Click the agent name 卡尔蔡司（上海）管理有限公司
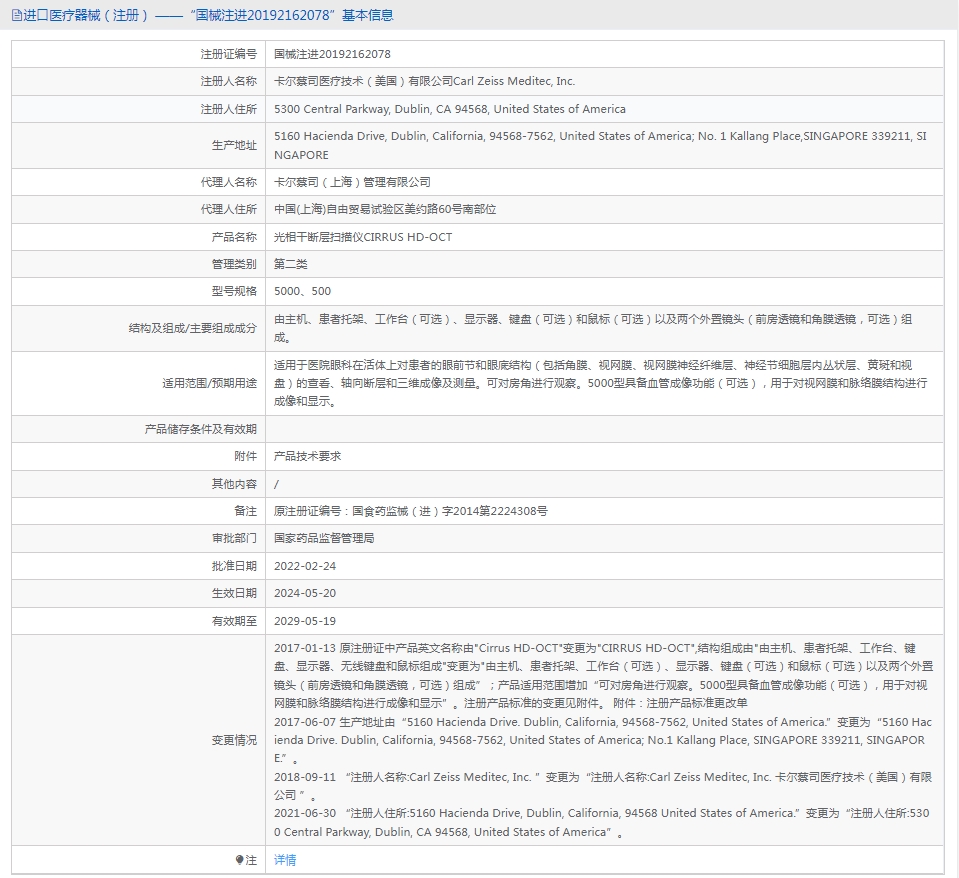Image resolution: width=959 pixels, height=878 pixels. (x=352, y=182)
